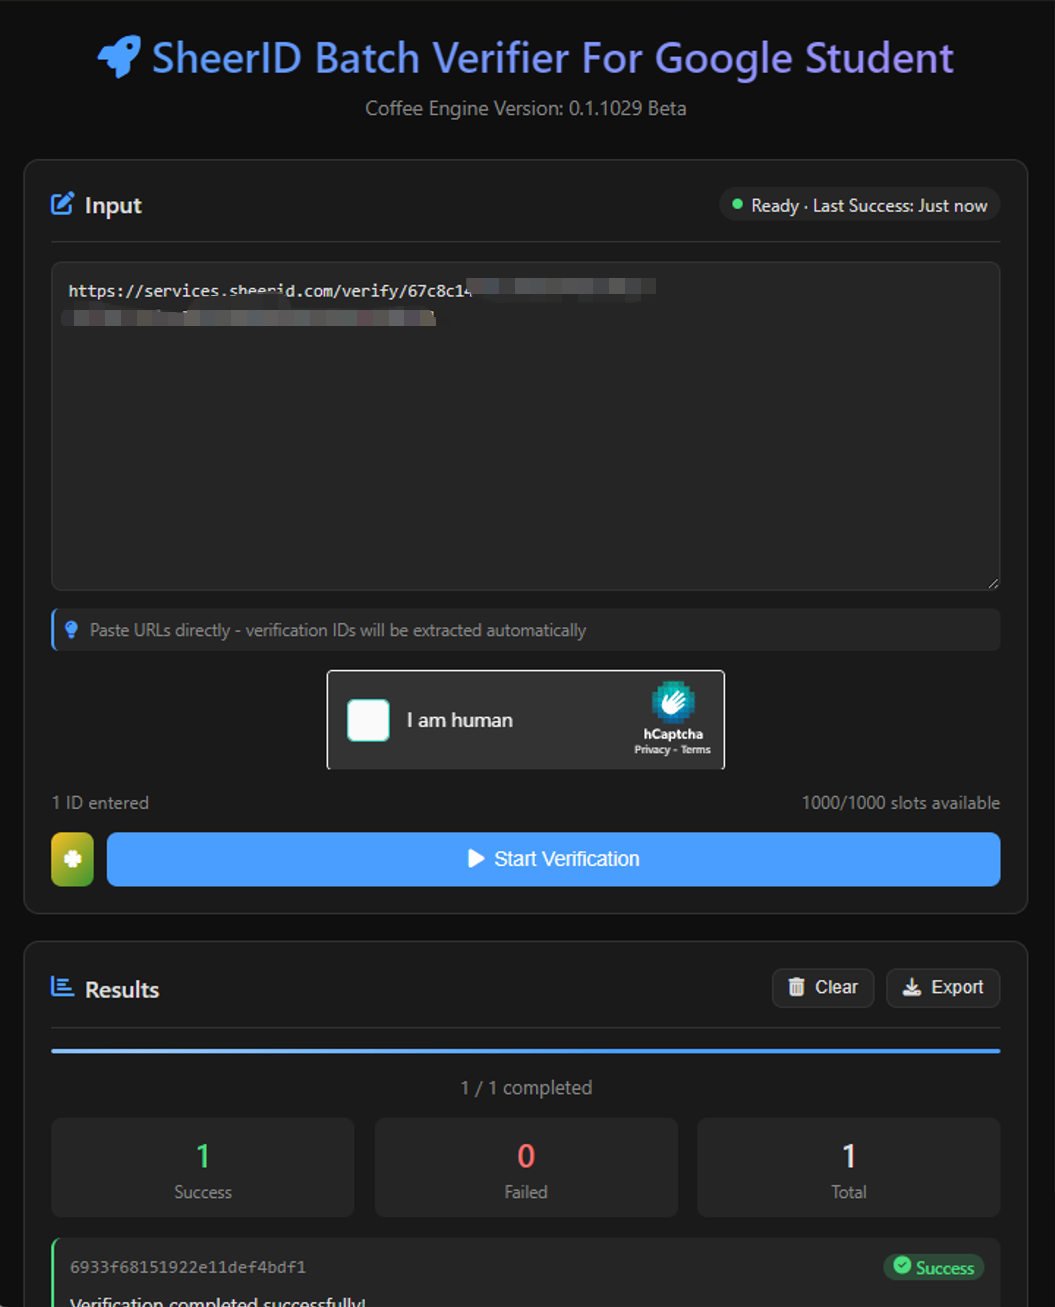Image resolution: width=1055 pixels, height=1307 pixels.
Task: Click the textarea resize handle corner
Action: 992,582
